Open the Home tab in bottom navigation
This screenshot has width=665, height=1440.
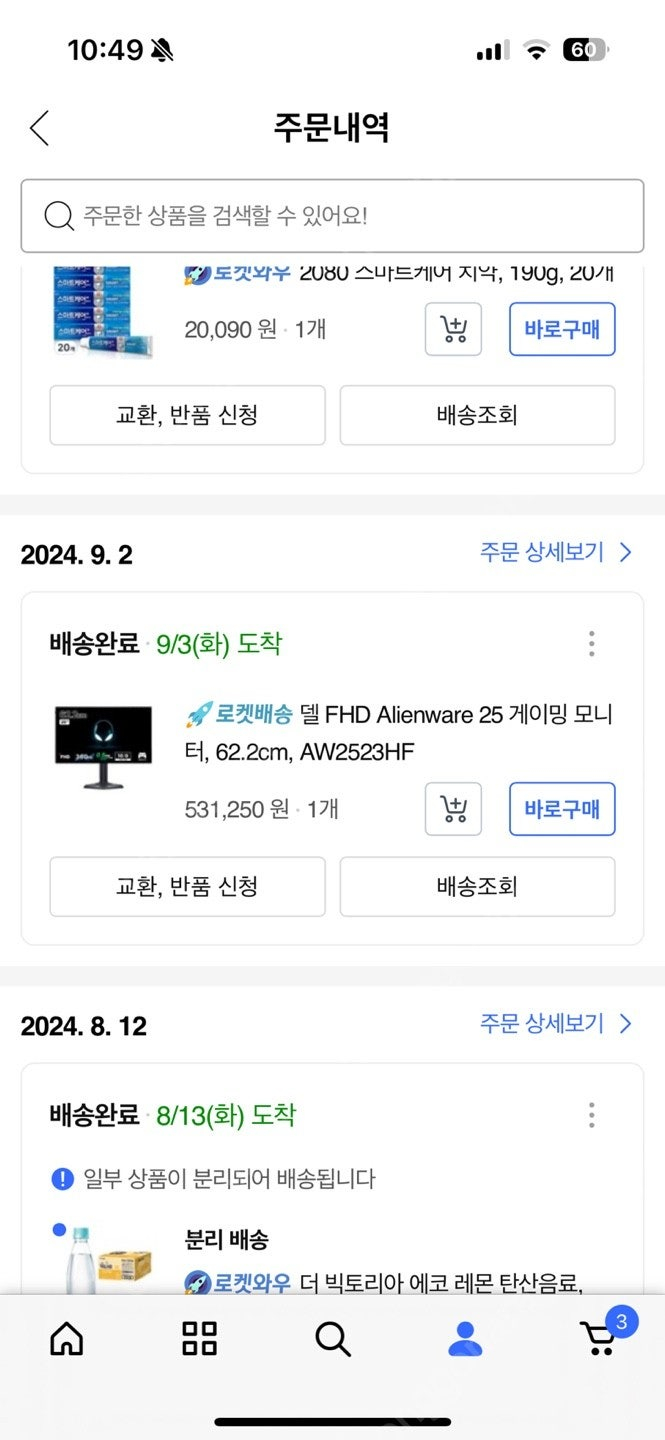pos(66,1340)
